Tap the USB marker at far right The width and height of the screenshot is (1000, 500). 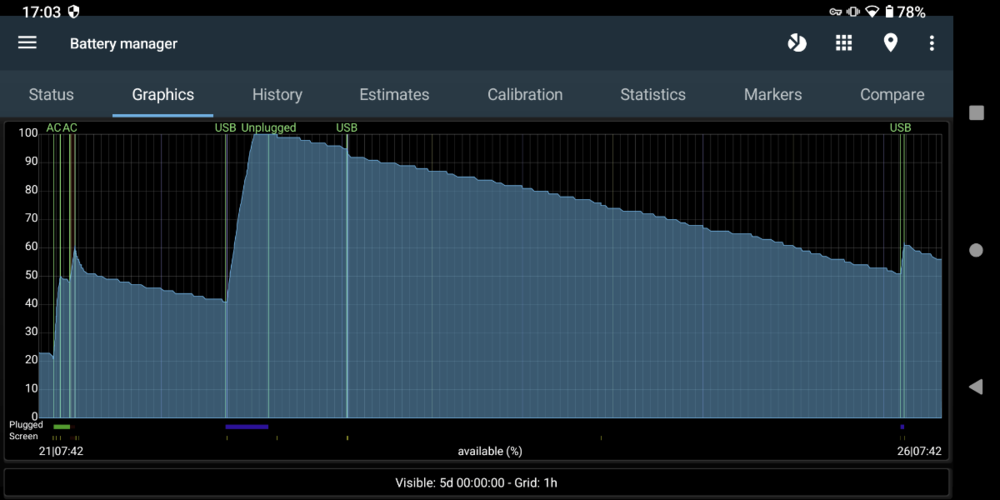(900, 128)
